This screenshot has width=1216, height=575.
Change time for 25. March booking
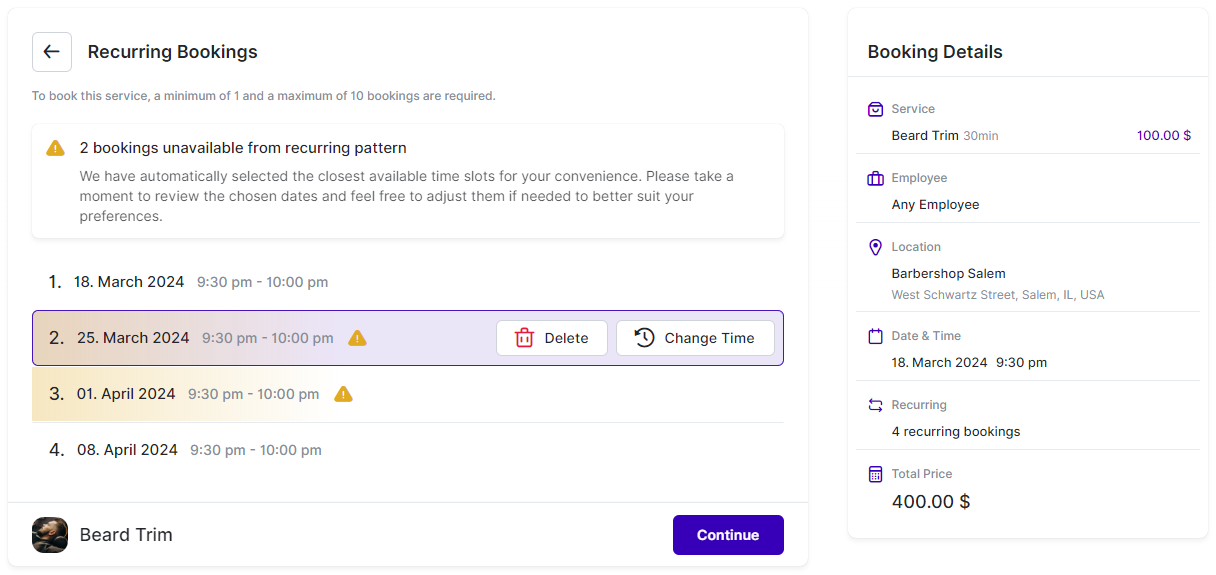point(695,338)
